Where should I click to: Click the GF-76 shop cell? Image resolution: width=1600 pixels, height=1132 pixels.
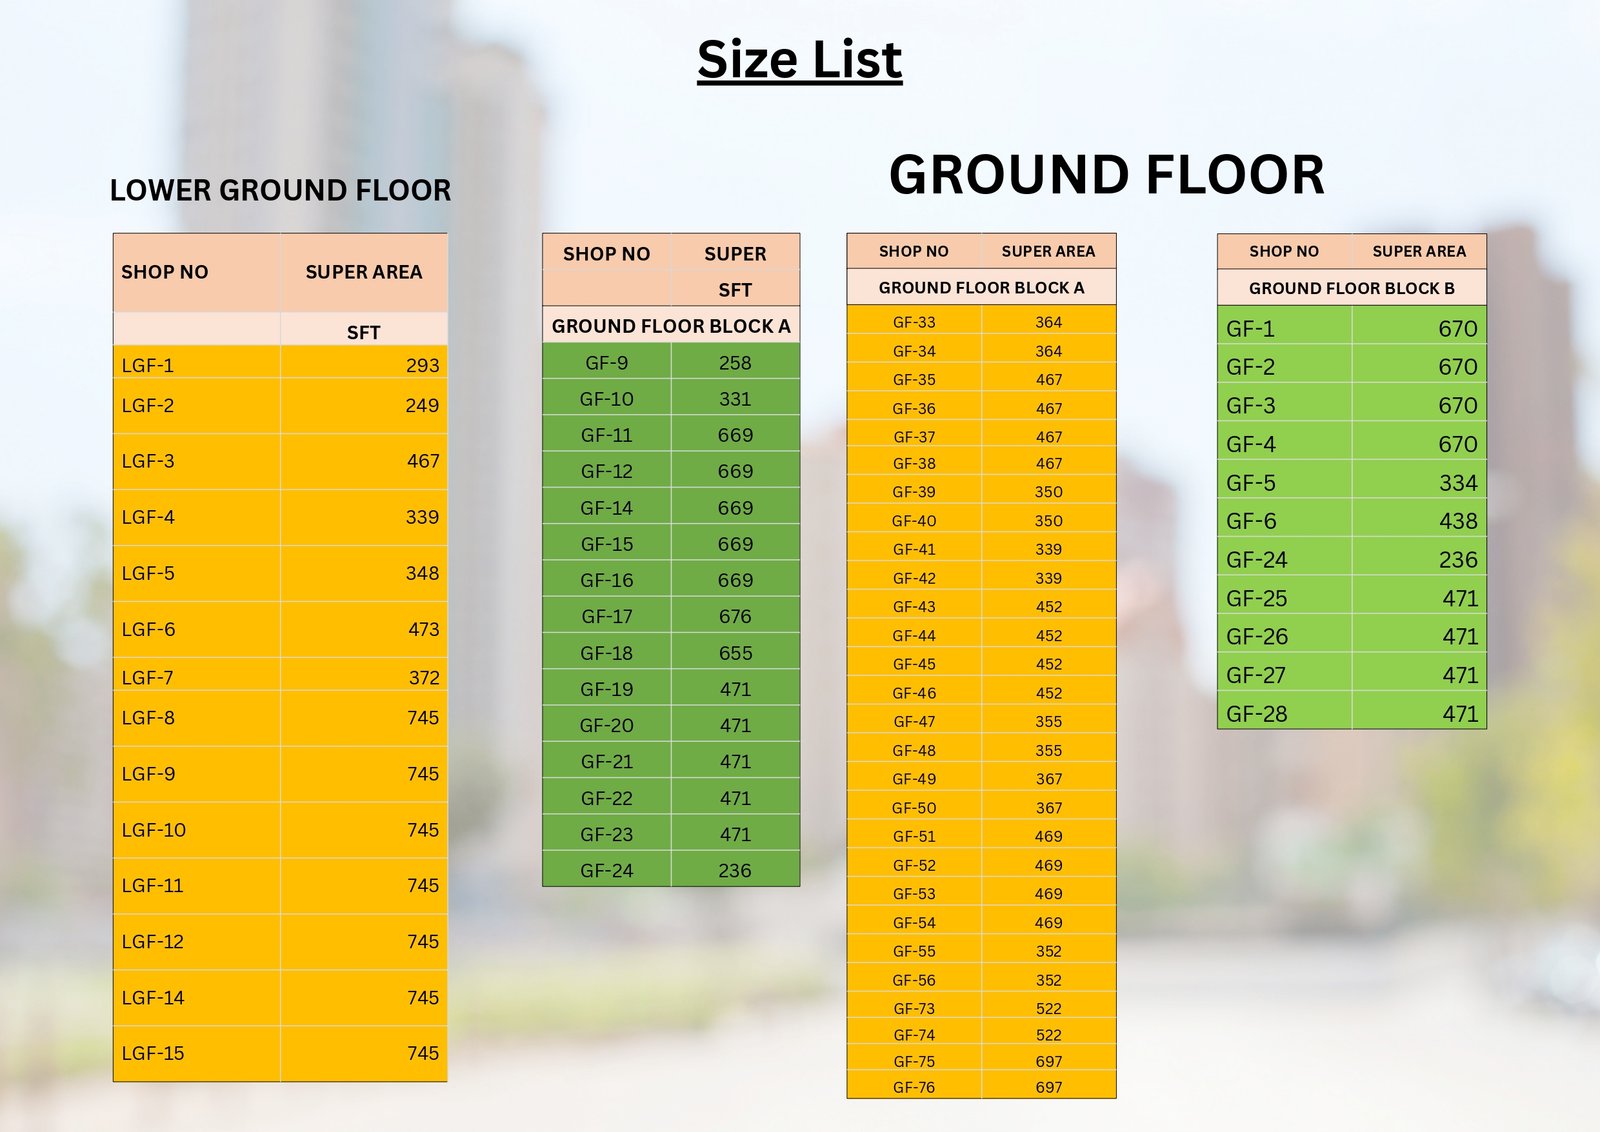pos(914,1087)
